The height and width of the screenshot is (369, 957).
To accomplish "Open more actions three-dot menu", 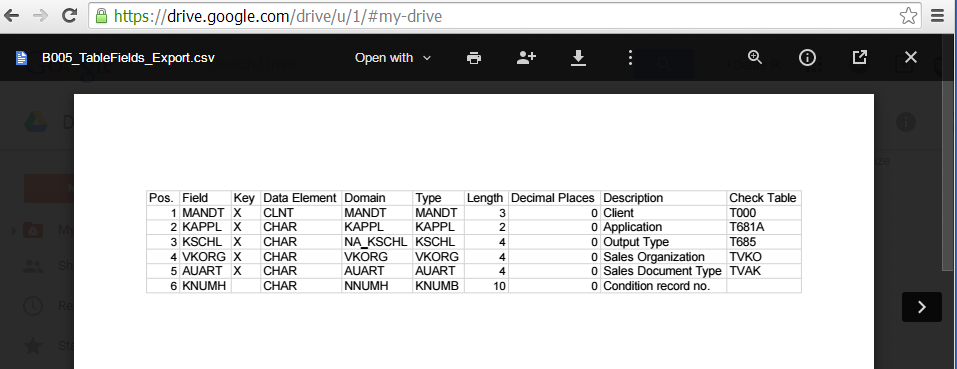I will coord(630,58).
